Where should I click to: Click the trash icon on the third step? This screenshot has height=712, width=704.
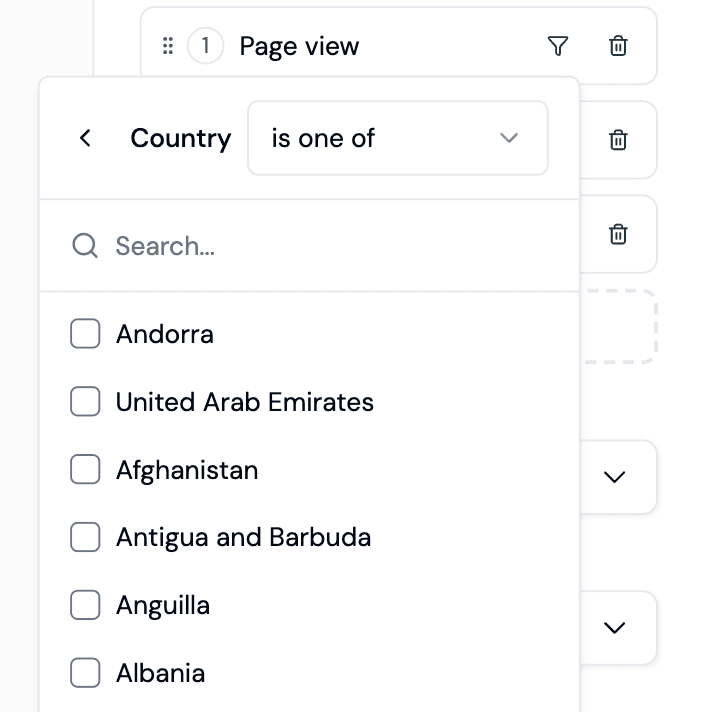tap(618, 234)
